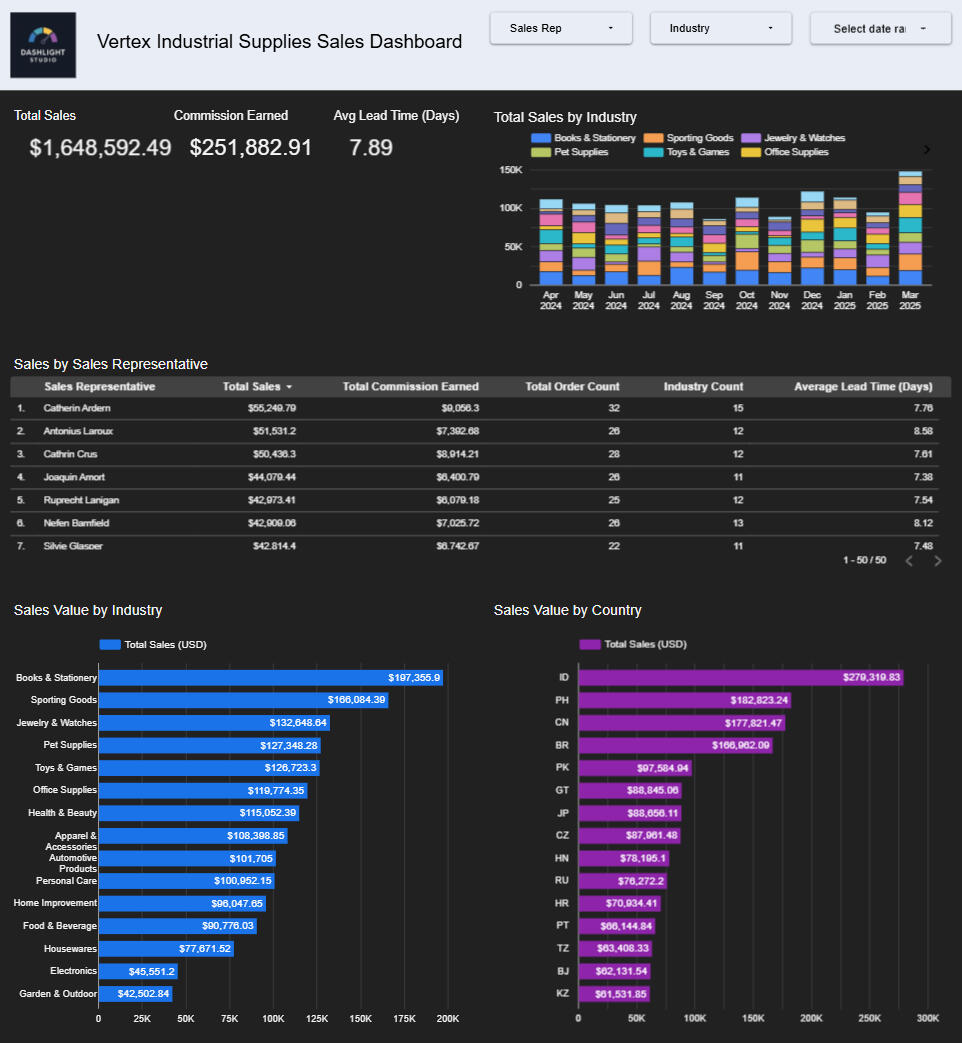Click the Total Sales sort arrow

pos(290,387)
